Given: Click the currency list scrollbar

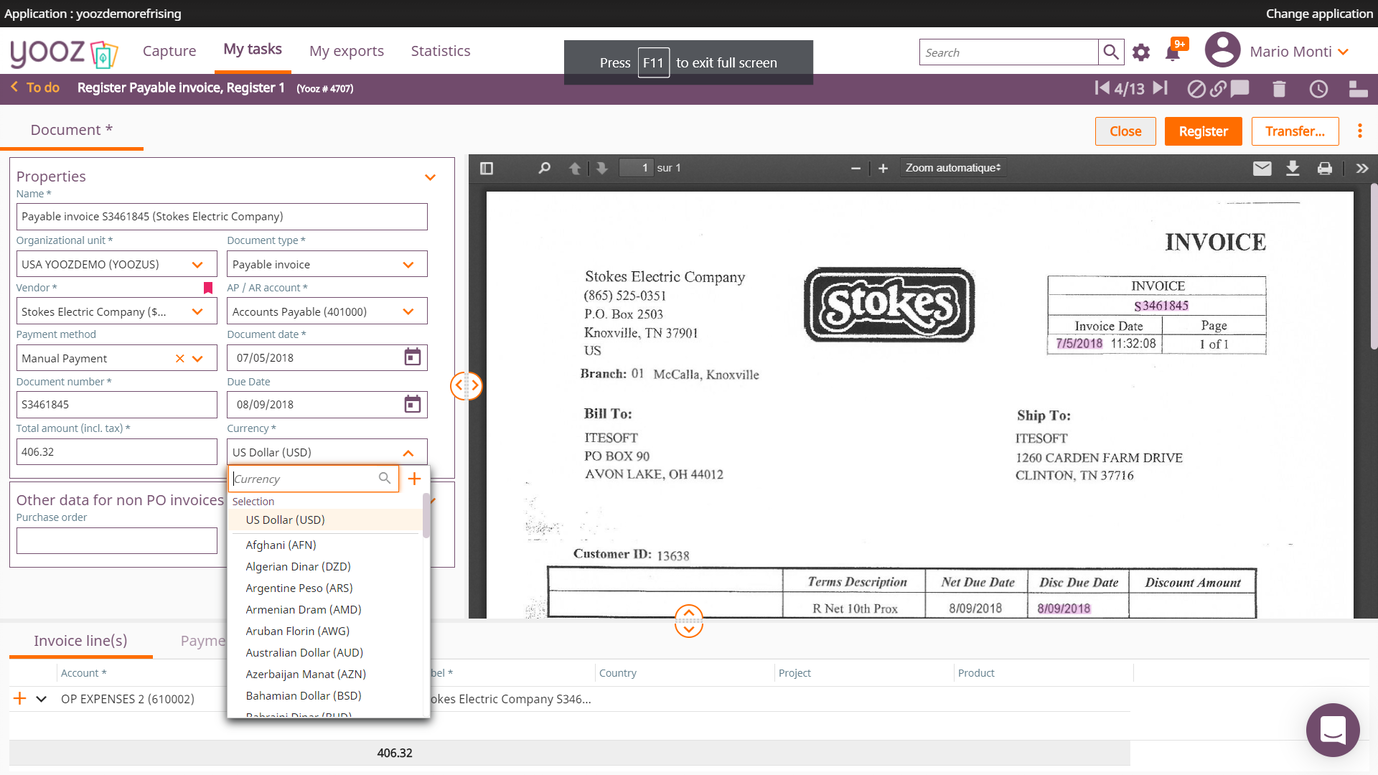Looking at the screenshot, I should (x=426, y=515).
